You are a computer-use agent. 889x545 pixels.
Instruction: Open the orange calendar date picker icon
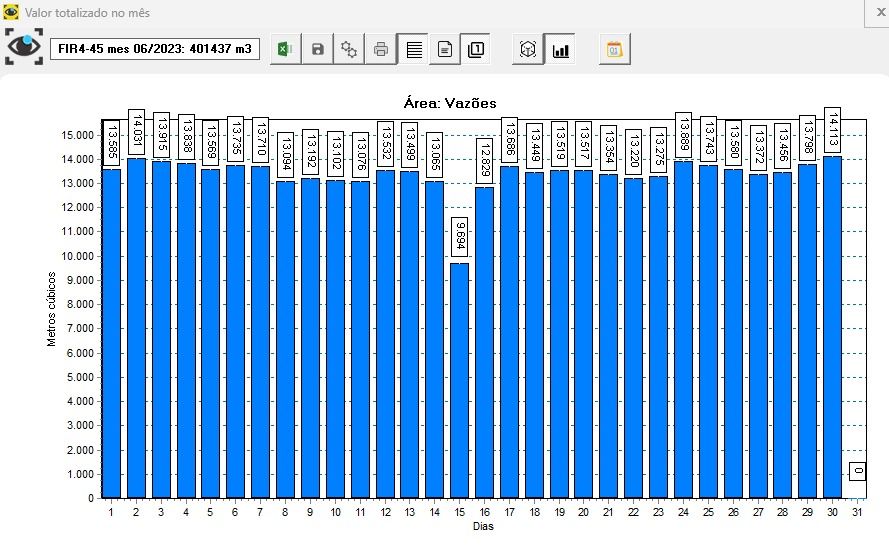pos(615,49)
